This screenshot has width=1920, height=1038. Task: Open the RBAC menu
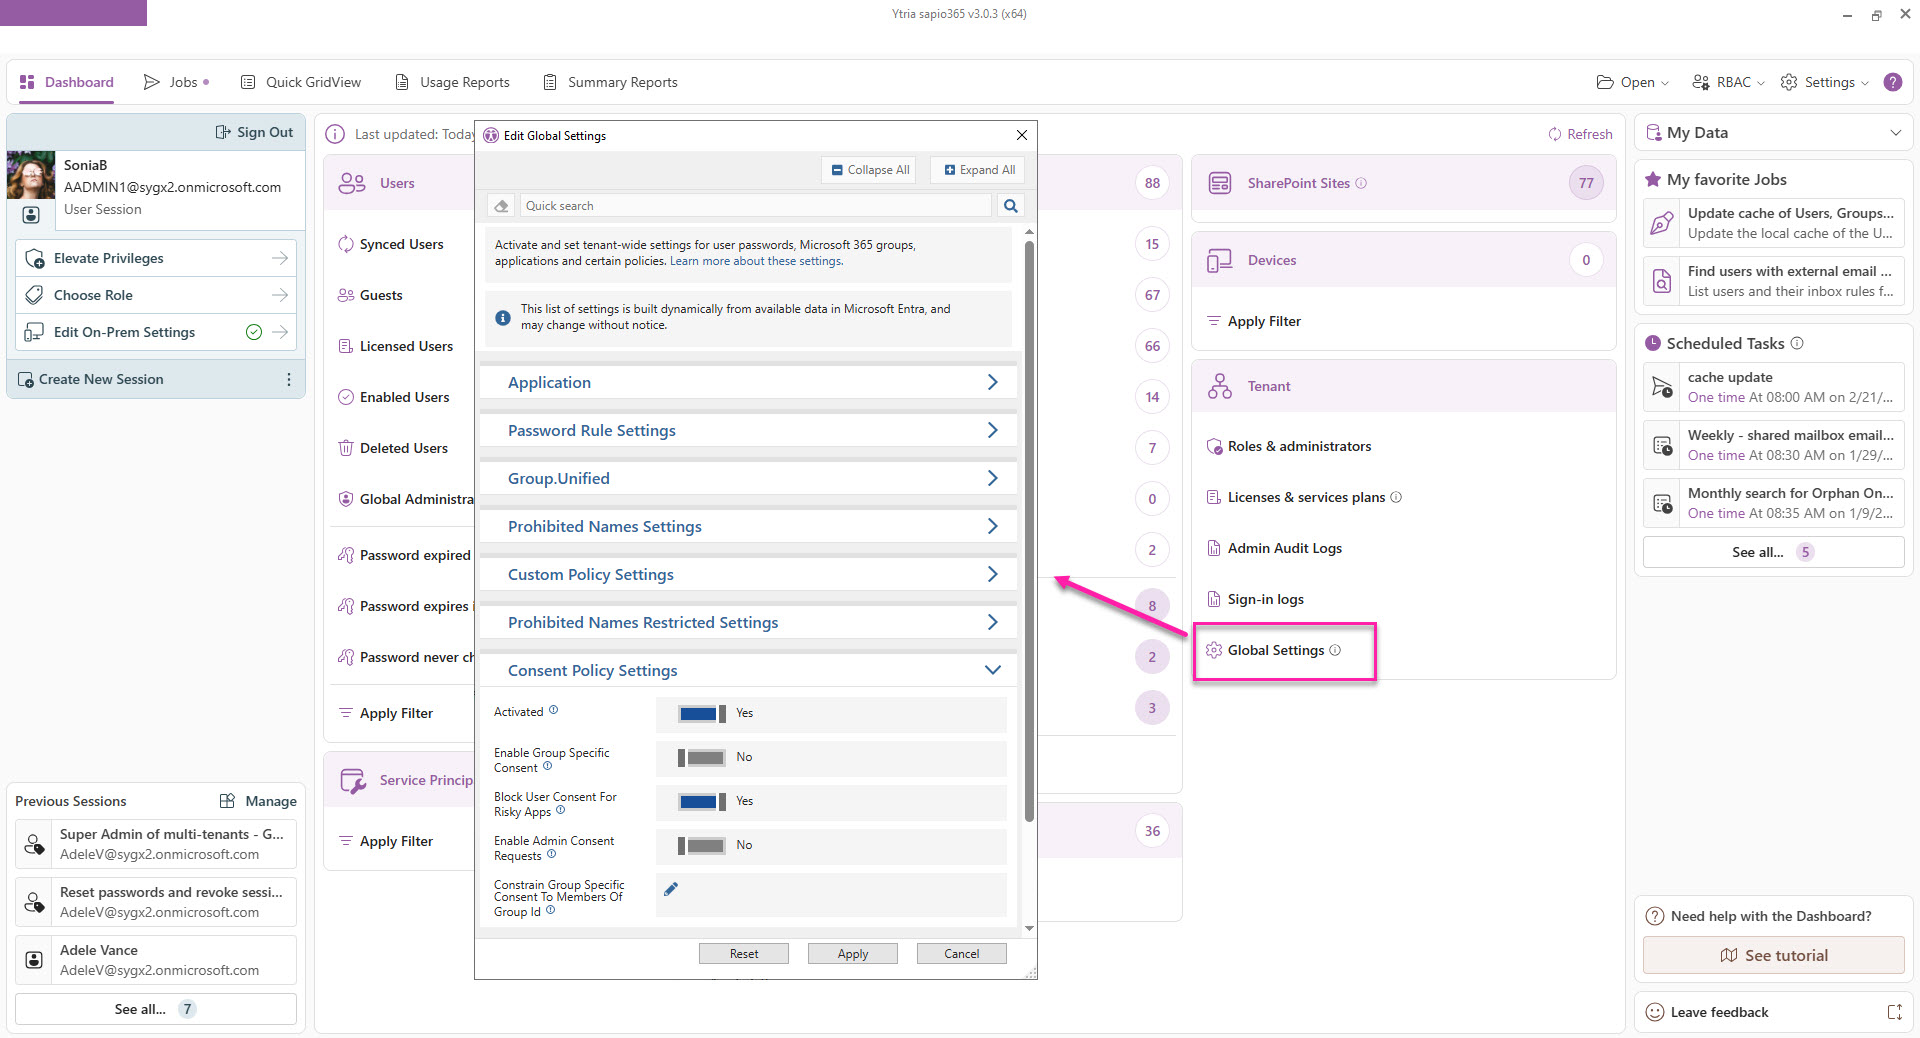click(x=1728, y=82)
